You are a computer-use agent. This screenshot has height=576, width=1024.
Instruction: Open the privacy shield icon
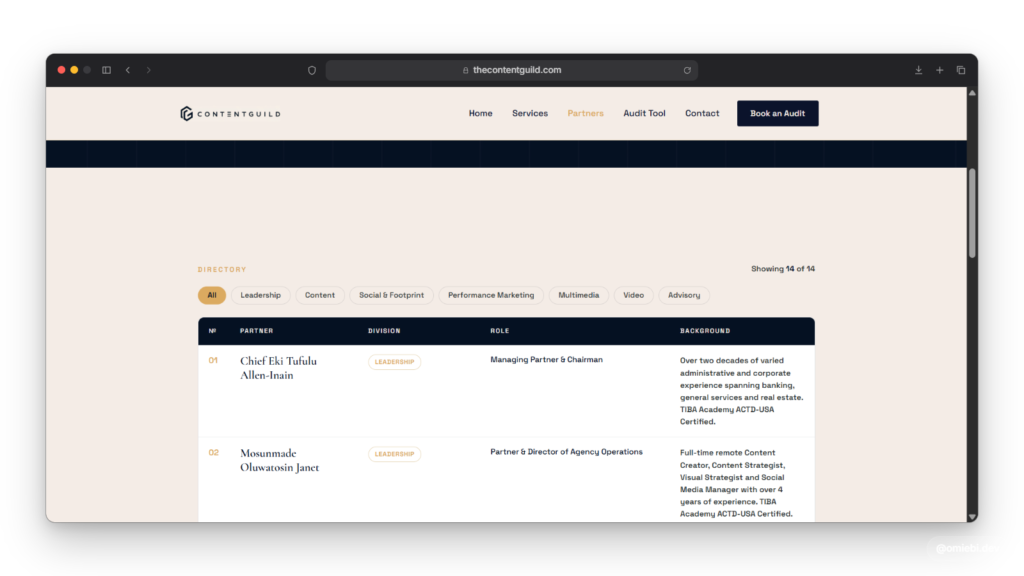(x=312, y=70)
